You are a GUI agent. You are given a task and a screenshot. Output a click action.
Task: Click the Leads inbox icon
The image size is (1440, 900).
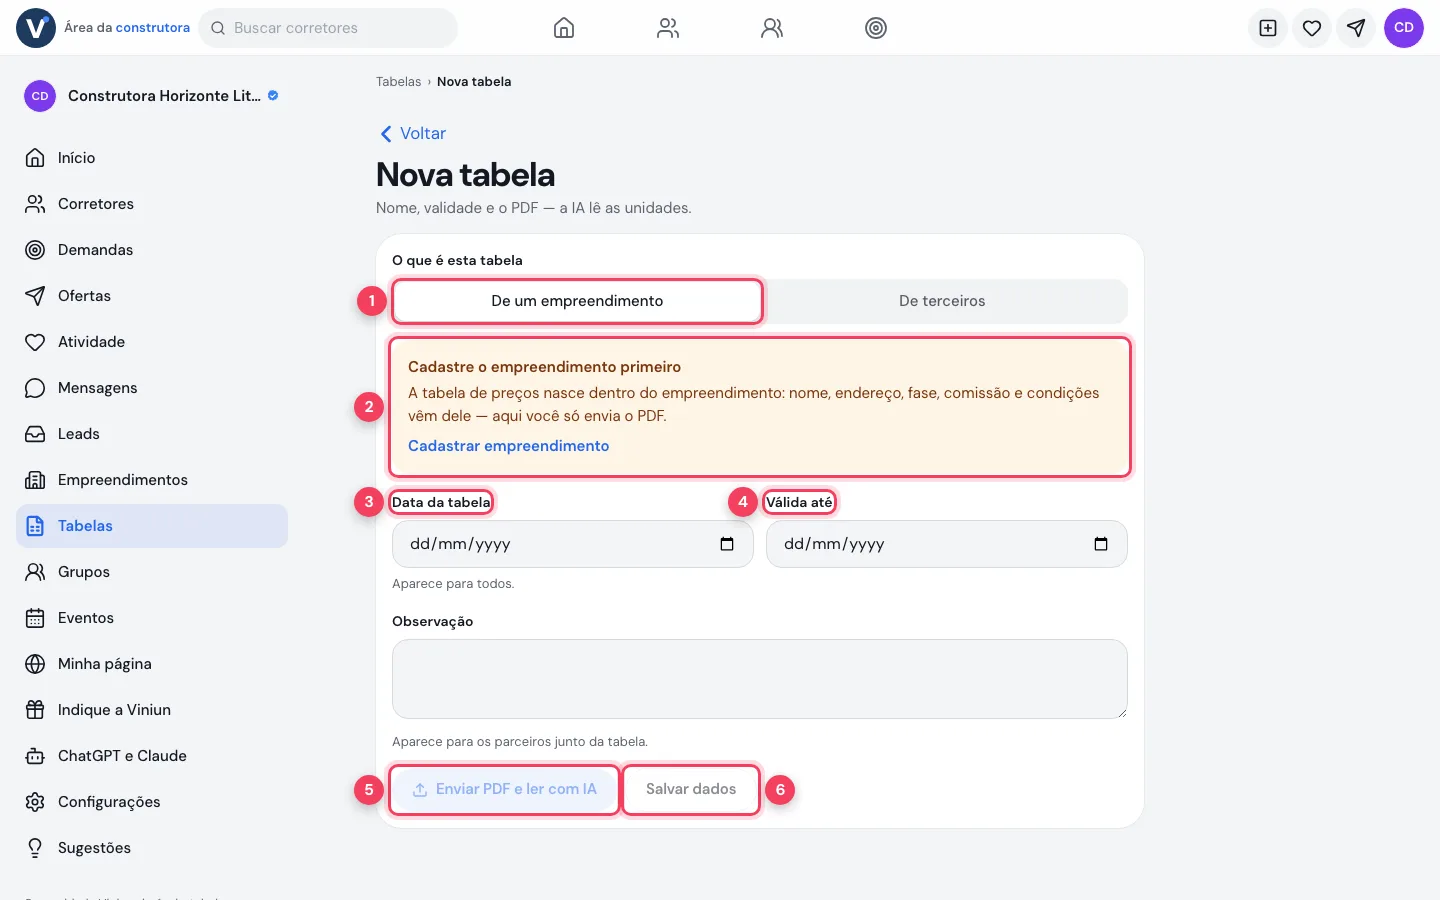click(x=35, y=434)
